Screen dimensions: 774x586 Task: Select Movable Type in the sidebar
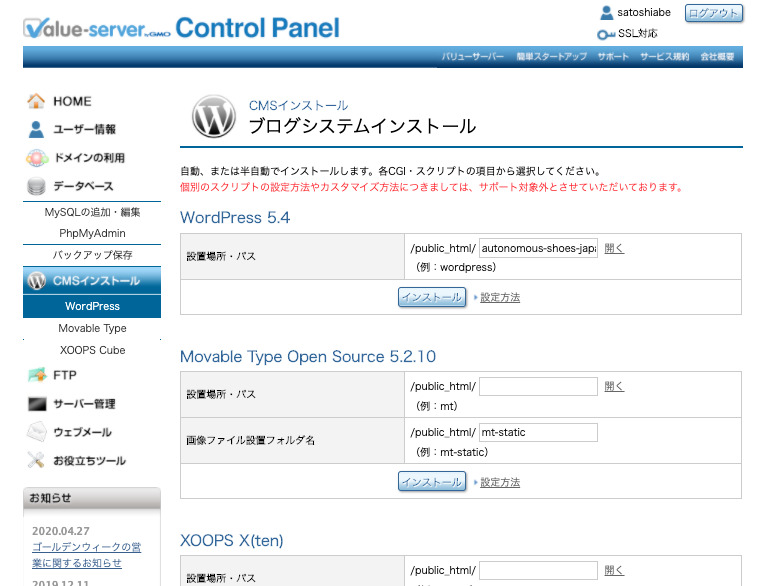(92, 328)
